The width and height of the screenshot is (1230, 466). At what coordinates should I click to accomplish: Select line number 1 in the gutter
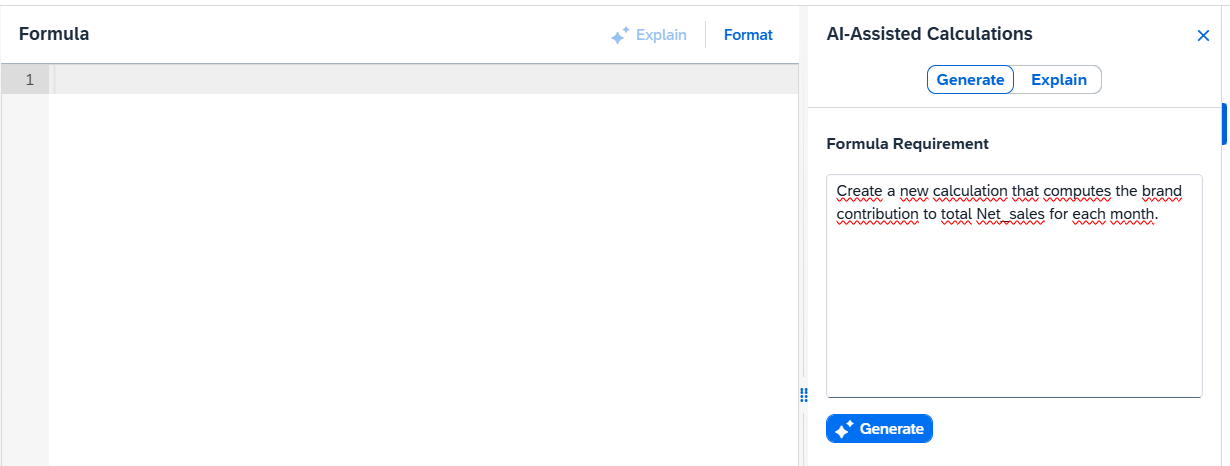pyautogui.click(x=30, y=80)
